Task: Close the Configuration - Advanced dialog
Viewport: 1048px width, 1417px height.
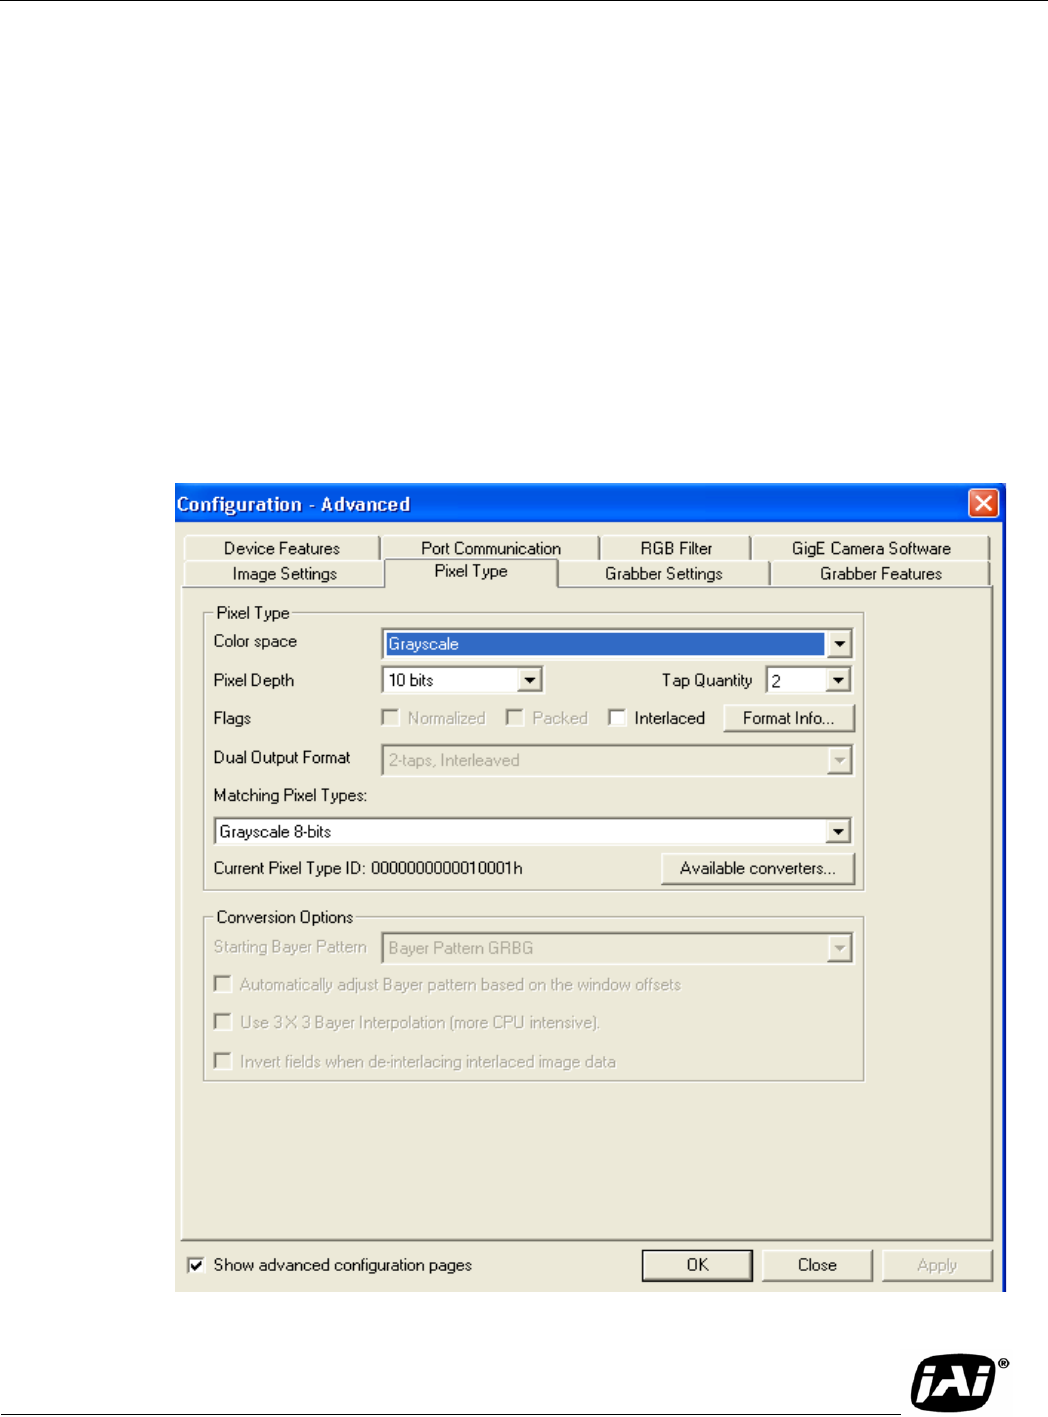Action: [984, 503]
